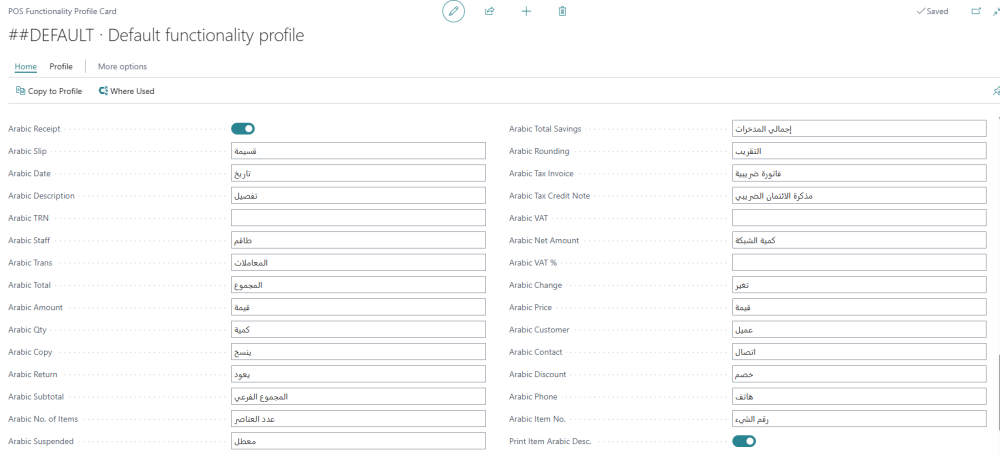Open the Profile tab

tap(61, 66)
